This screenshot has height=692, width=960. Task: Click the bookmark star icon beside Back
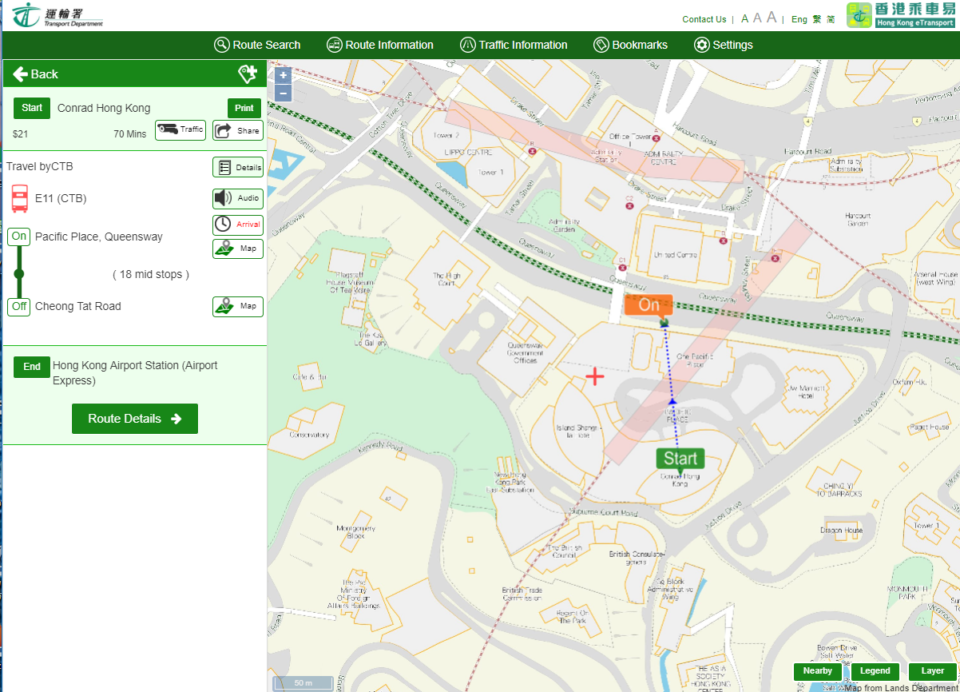247,74
